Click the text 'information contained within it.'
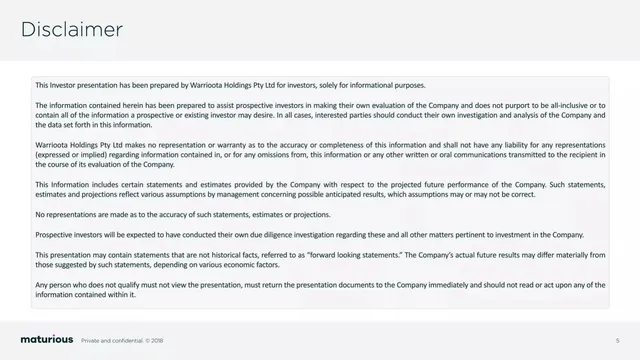640x360 pixels. (85, 295)
